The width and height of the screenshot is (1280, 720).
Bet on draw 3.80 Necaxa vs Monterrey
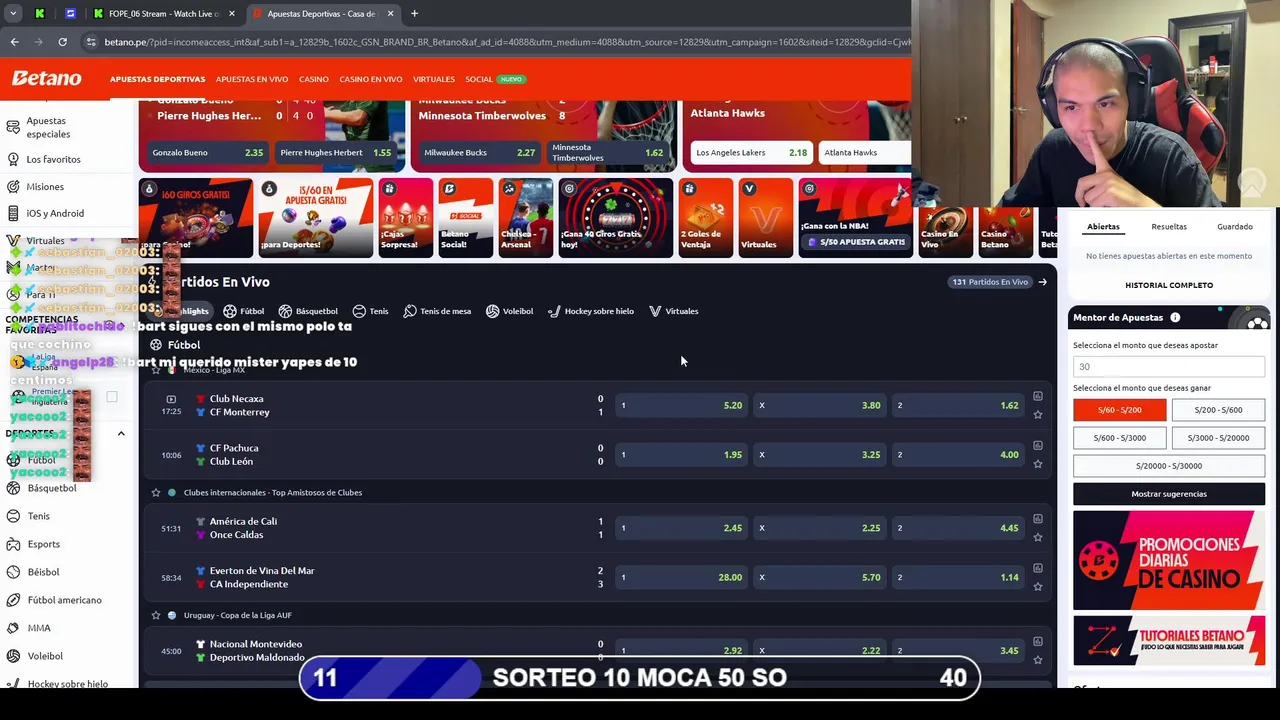click(819, 405)
